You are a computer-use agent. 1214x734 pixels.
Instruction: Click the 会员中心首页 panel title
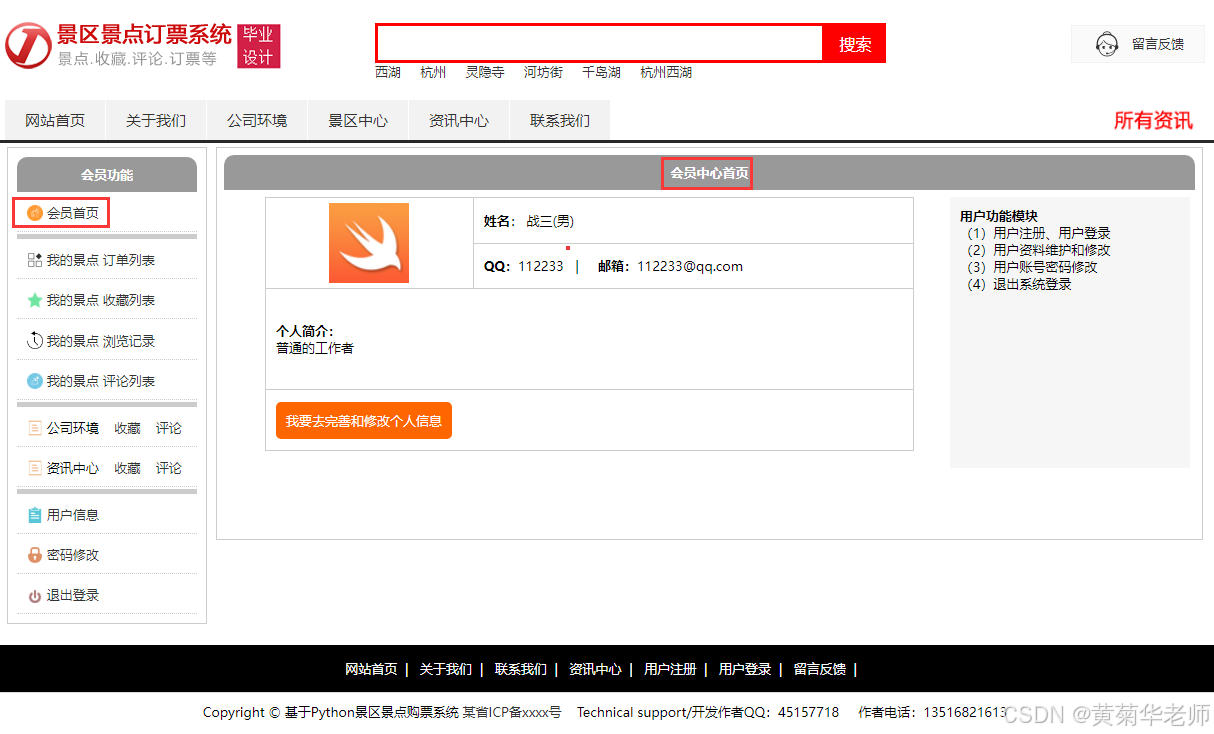pyautogui.click(x=709, y=173)
